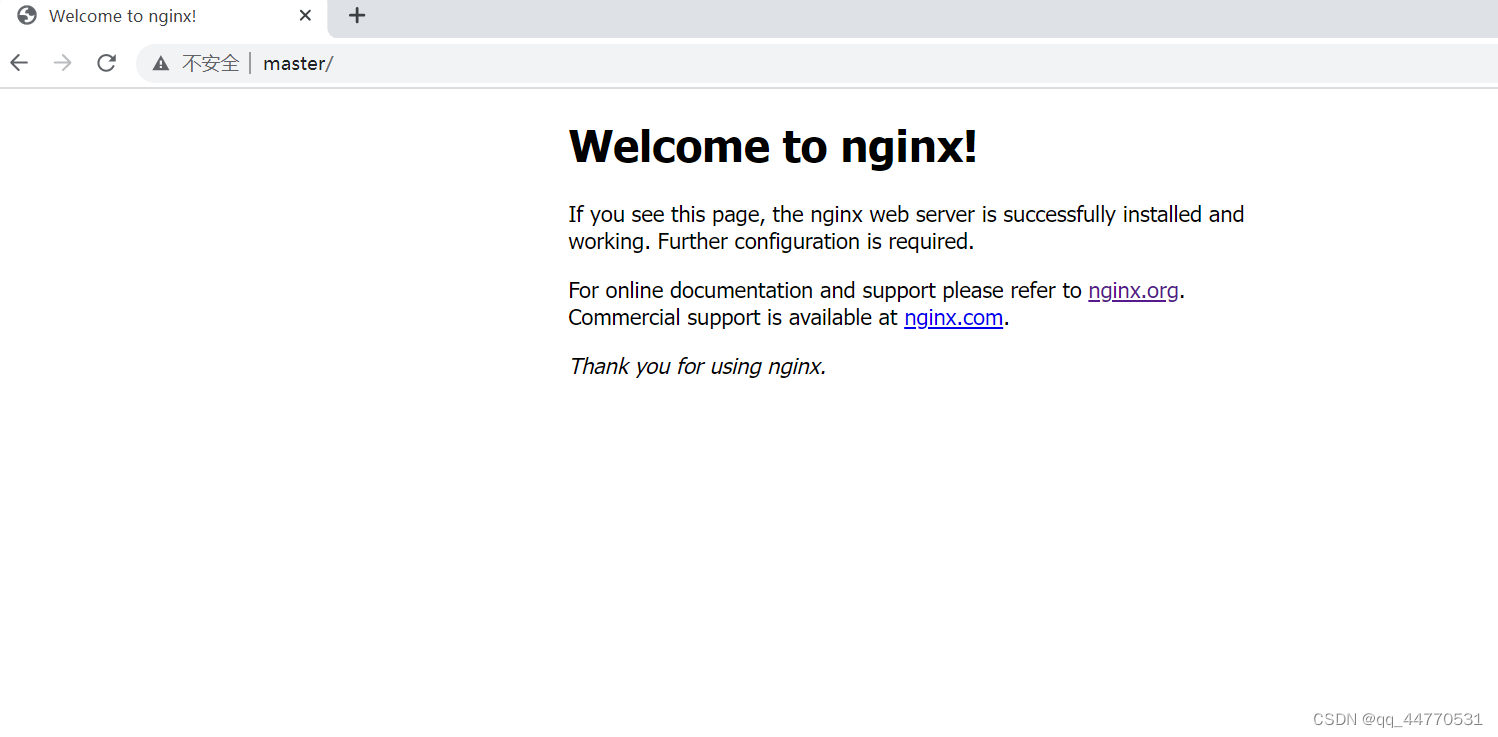Click the 不安全 security label

[210, 64]
